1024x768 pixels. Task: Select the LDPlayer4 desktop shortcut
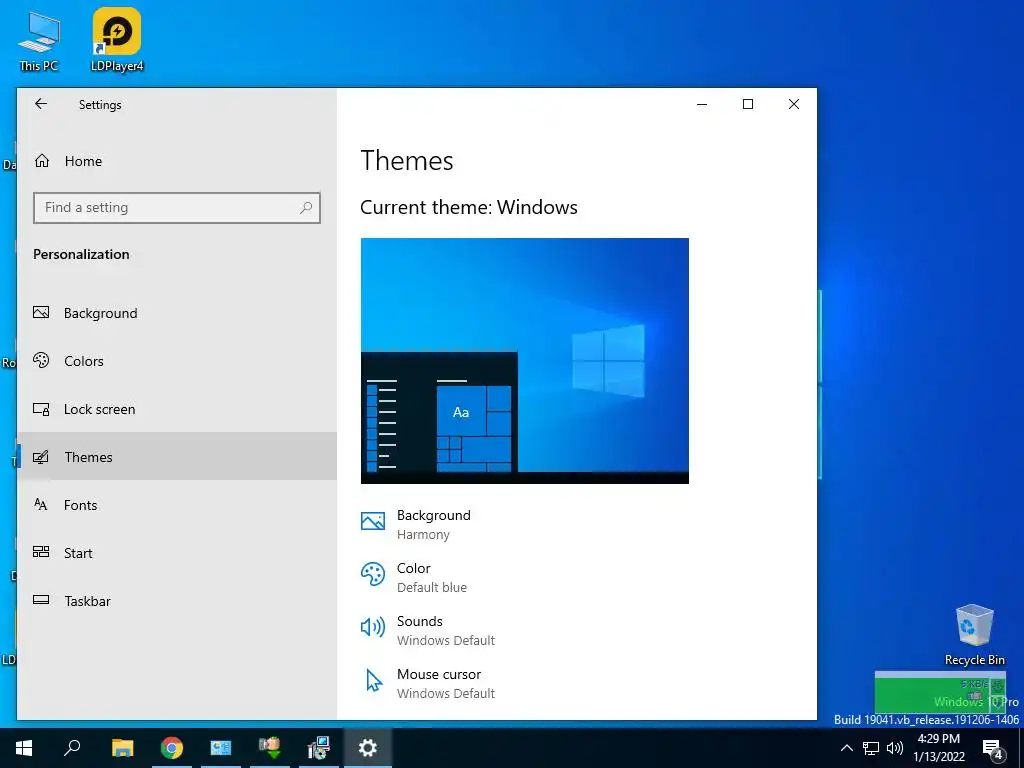coord(117,40)
